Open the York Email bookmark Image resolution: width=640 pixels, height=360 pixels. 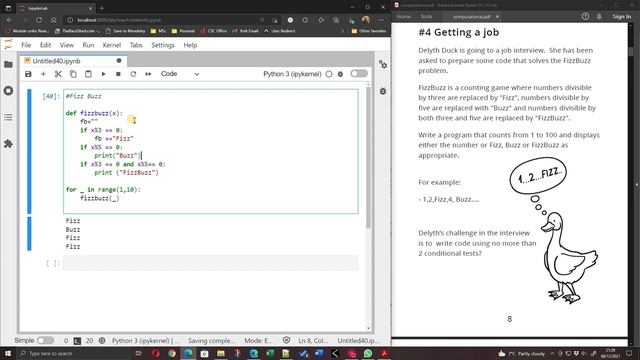click(245, 31)
